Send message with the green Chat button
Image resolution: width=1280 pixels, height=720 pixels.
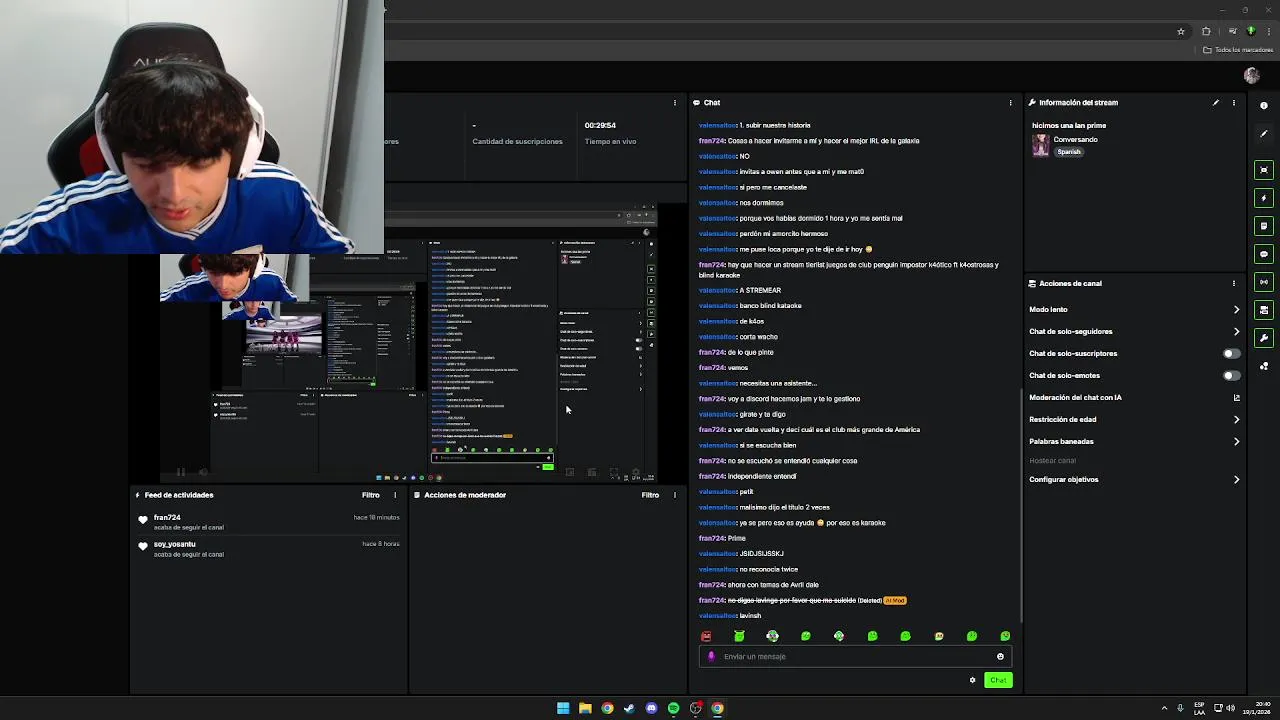coord(998,680)
